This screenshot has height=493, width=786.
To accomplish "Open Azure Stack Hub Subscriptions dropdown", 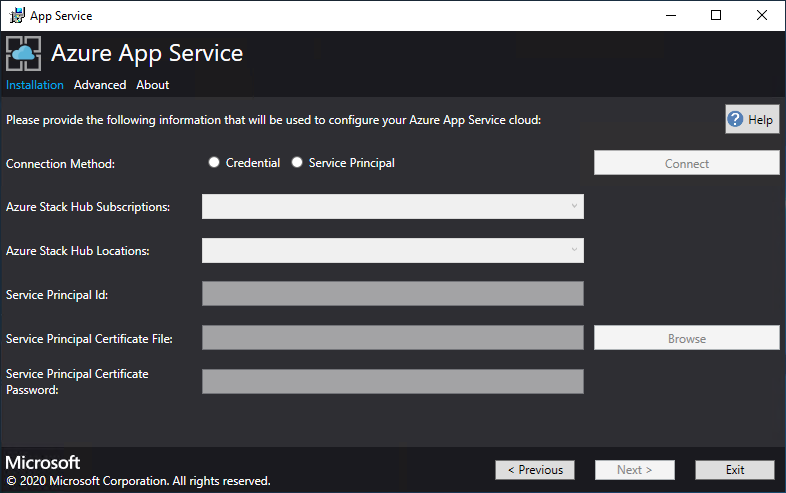I will [392, 207].
